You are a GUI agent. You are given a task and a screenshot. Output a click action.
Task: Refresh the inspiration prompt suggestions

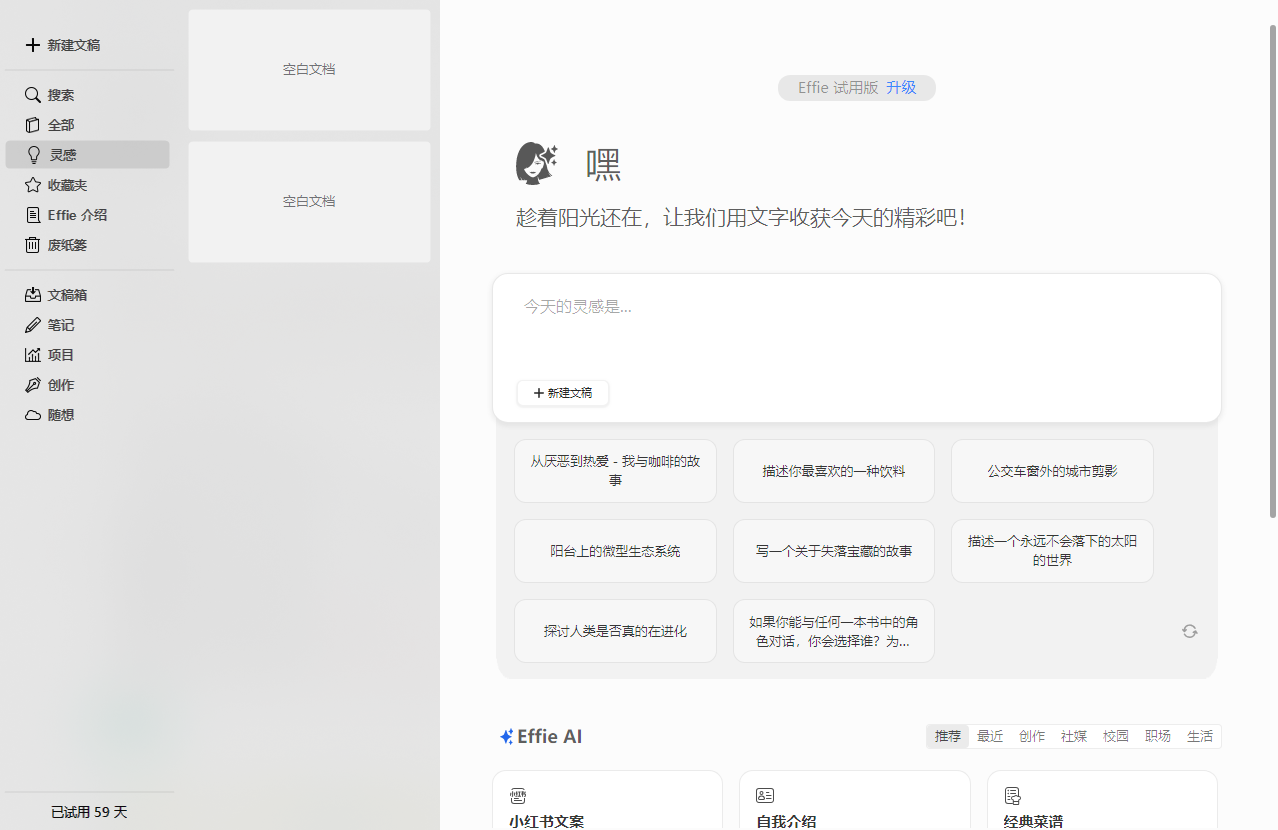tap(1189, 630)
